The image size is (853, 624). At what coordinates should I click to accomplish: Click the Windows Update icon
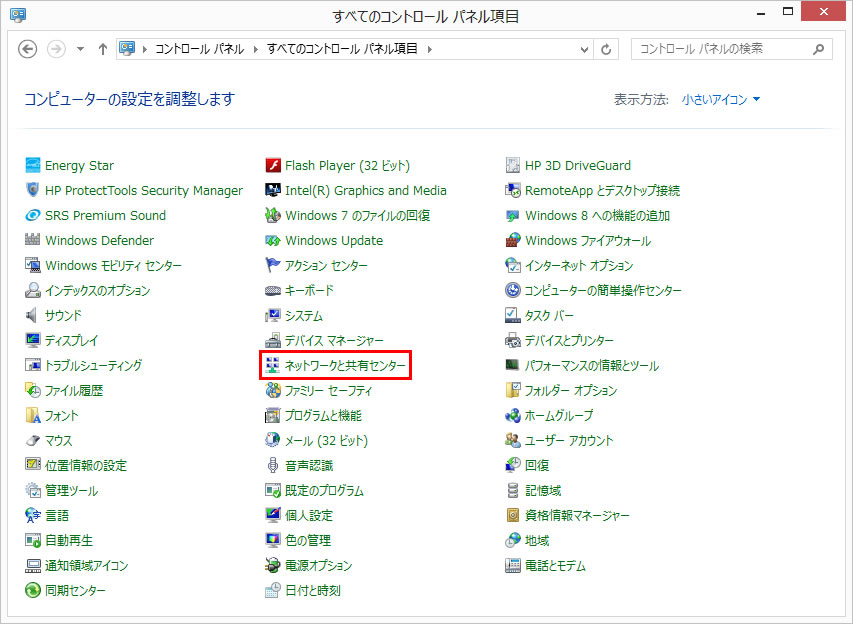(x=273, y=240)
